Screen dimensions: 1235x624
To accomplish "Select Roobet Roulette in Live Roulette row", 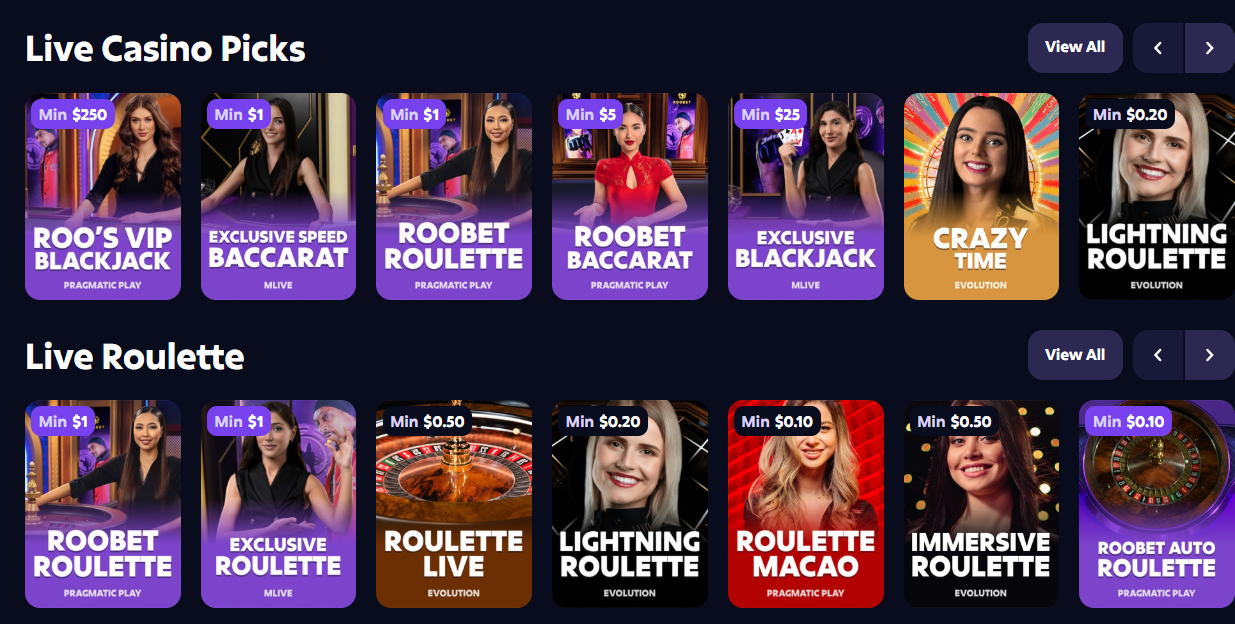I will coord(103,504).
